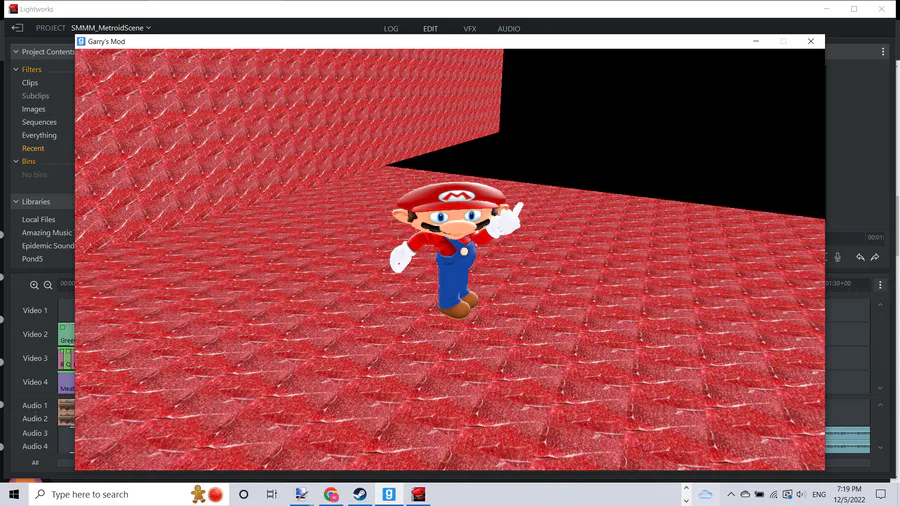Open the Wi-Fi network tray icon
900x506 pixels.
tap(773, 494)
